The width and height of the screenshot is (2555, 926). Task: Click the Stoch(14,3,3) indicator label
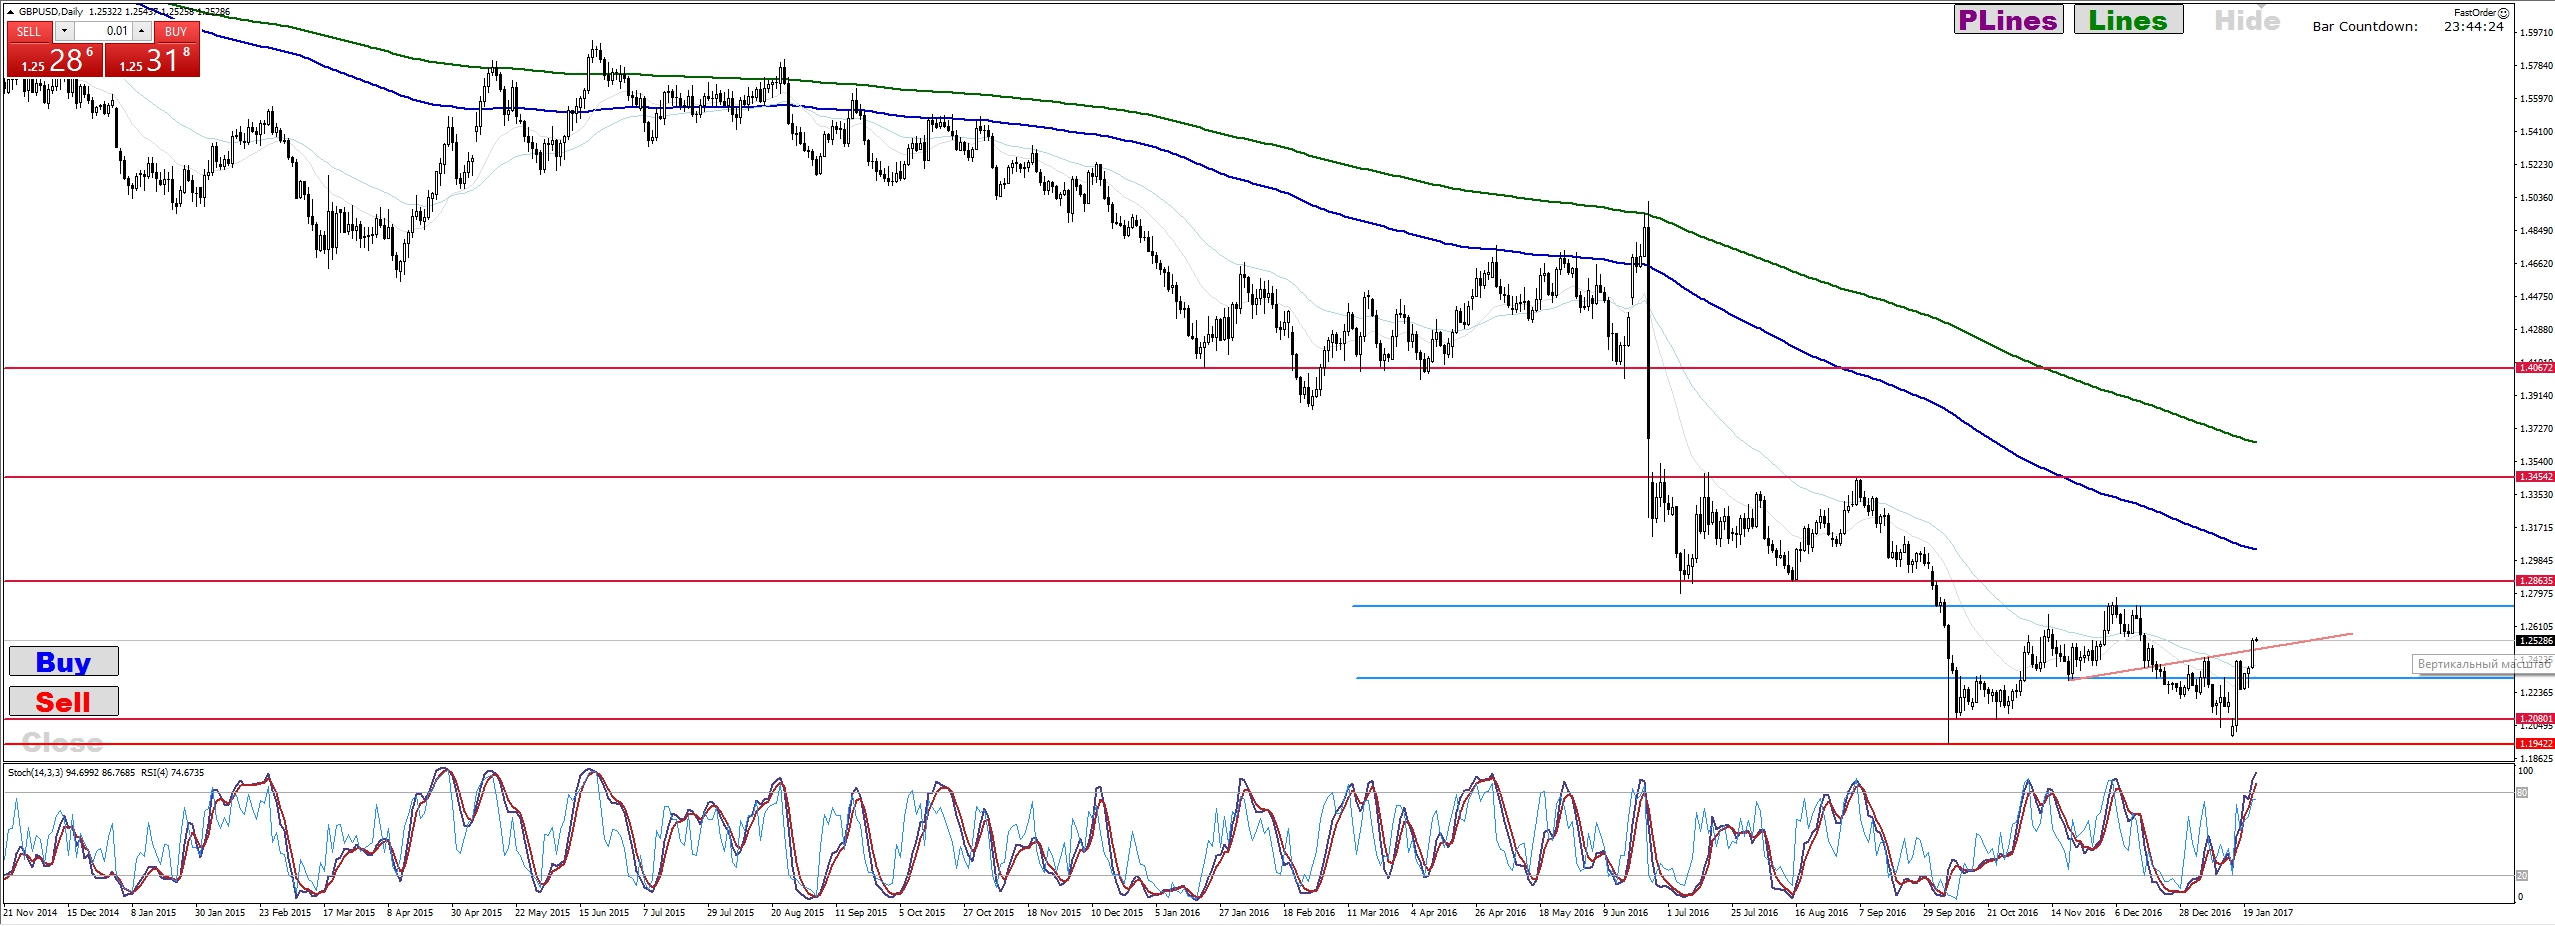(35, 773)
